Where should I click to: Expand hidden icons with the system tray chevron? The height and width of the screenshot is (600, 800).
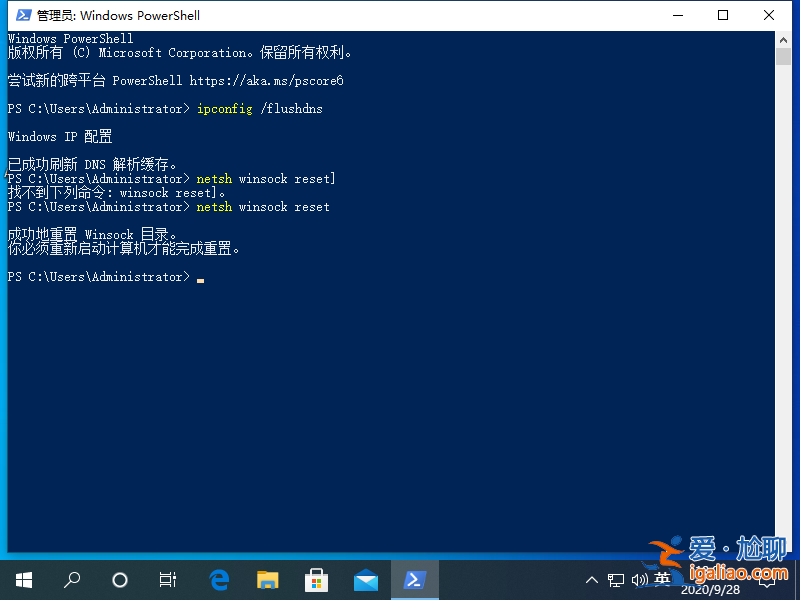(x=593, y=579)
